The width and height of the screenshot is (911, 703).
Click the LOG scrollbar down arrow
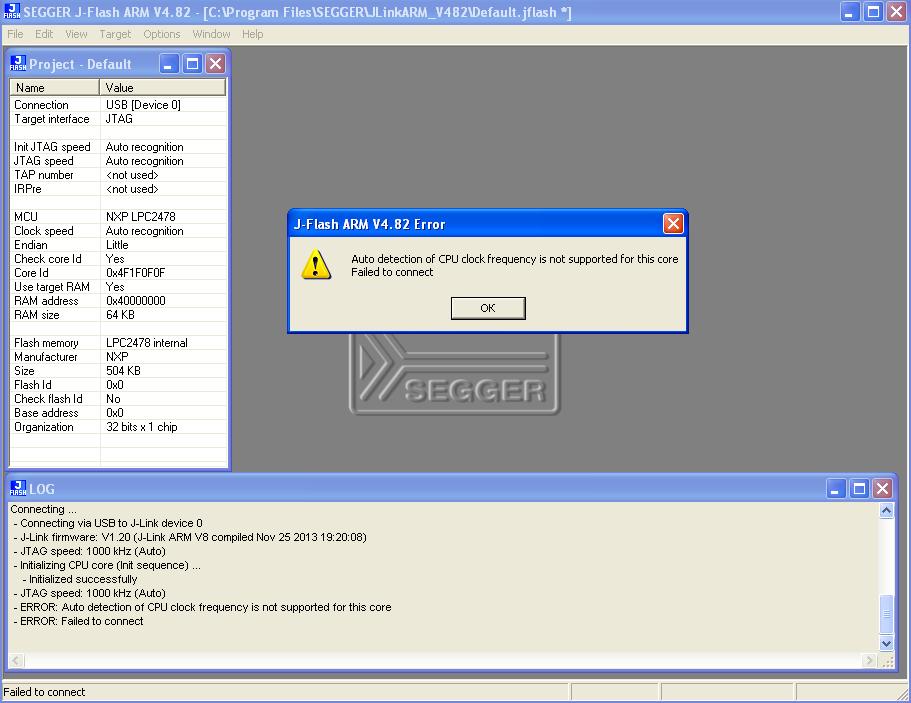point(887,643)
